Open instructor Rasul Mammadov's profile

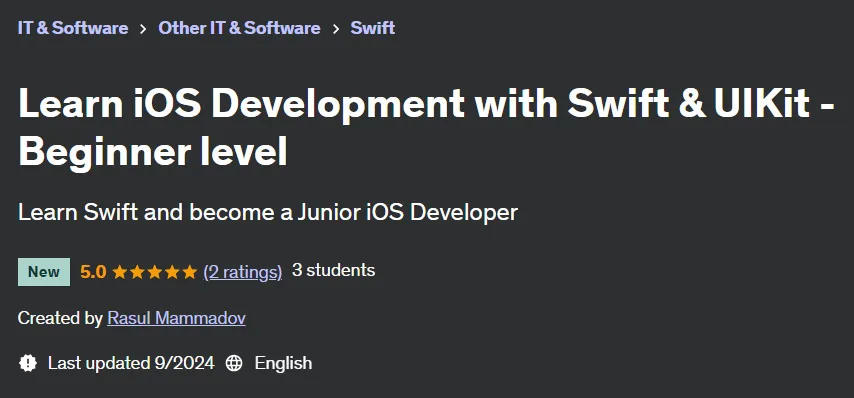pos(176,318)
